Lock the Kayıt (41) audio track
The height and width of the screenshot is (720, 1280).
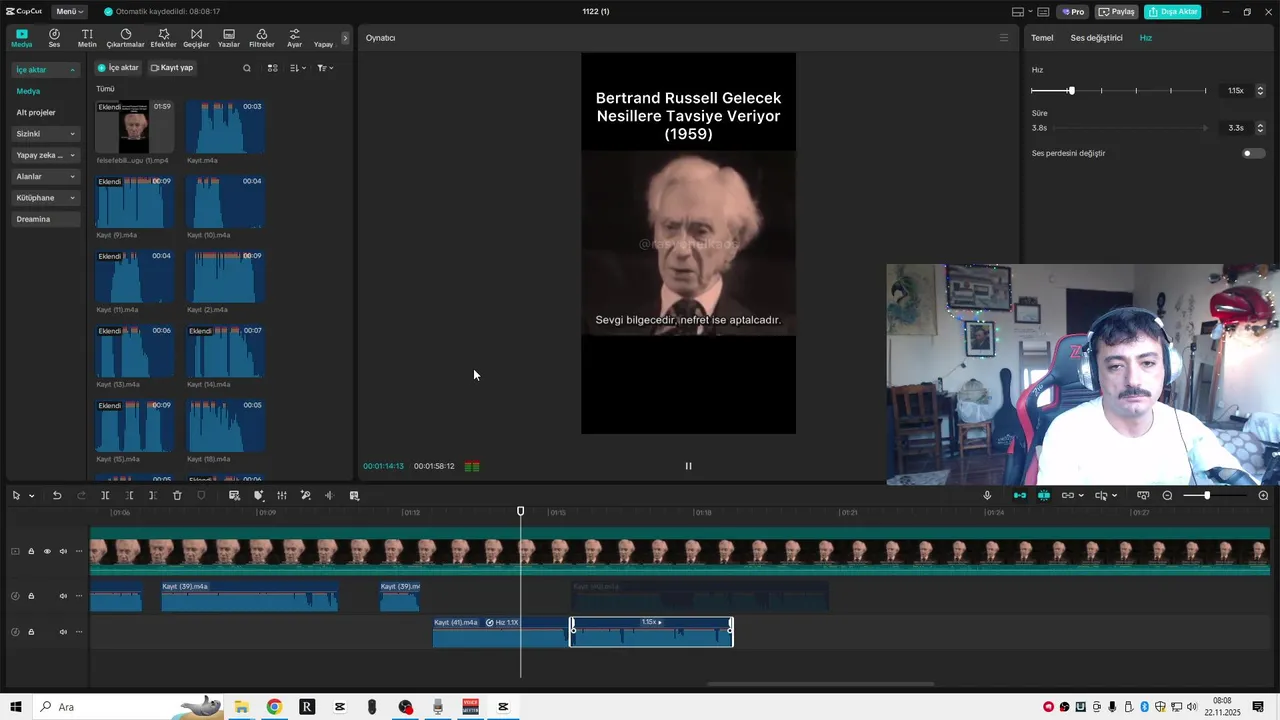coord(31,632)
